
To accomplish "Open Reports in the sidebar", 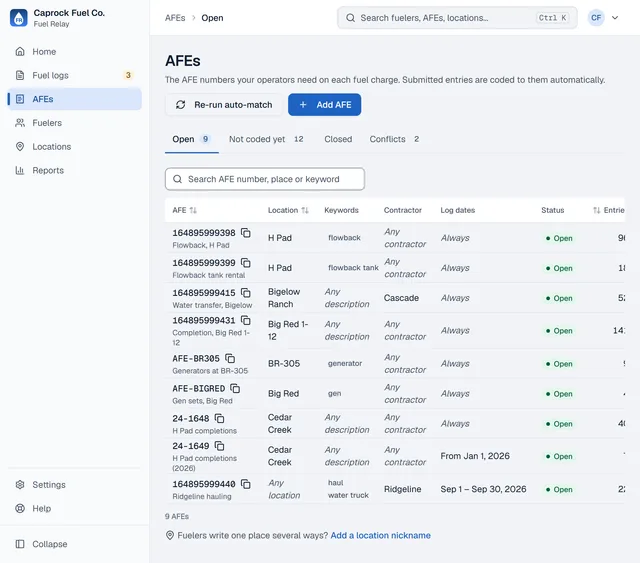I will pos(74,170).
